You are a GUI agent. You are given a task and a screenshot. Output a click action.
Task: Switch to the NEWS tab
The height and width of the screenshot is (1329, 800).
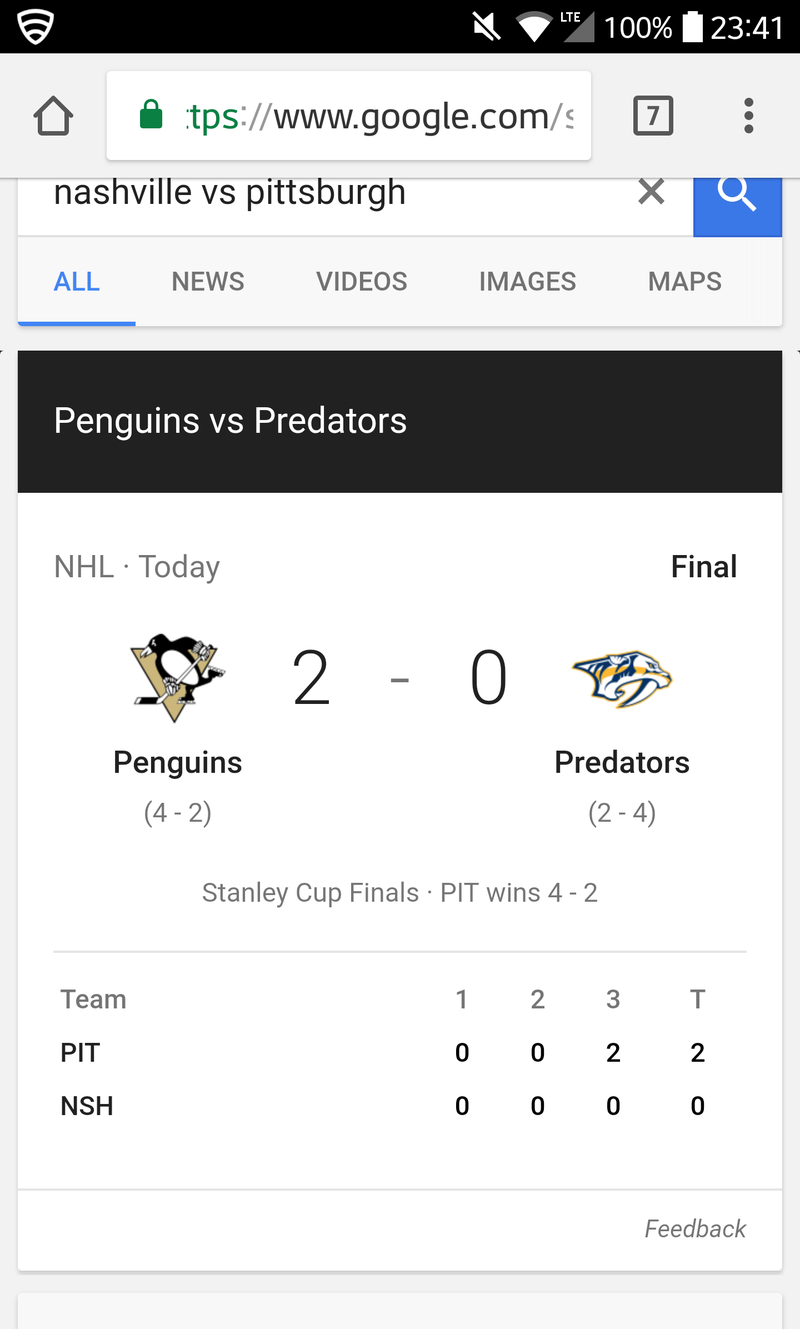pyautogui.click(x=208, y=282)
